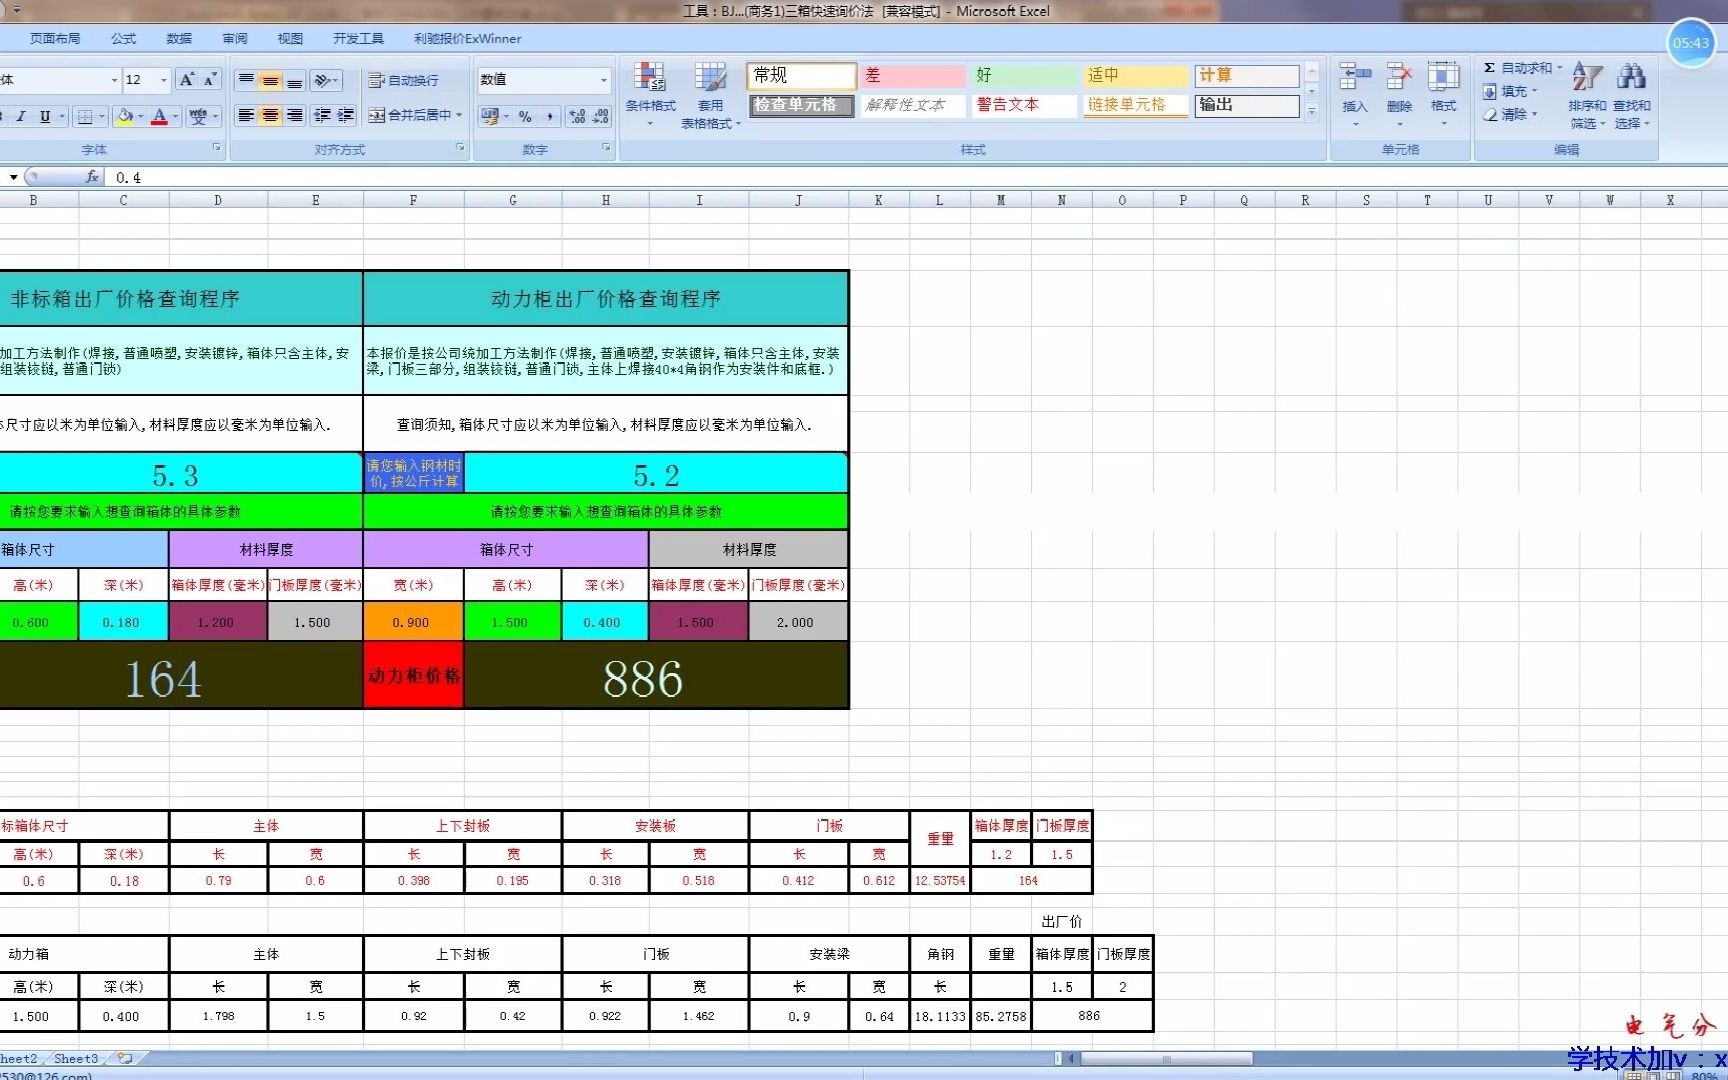Viewport: 1728px width, 1080px height.
Task: Click 合并后居中 merge and center
Action: coord(410,116)
